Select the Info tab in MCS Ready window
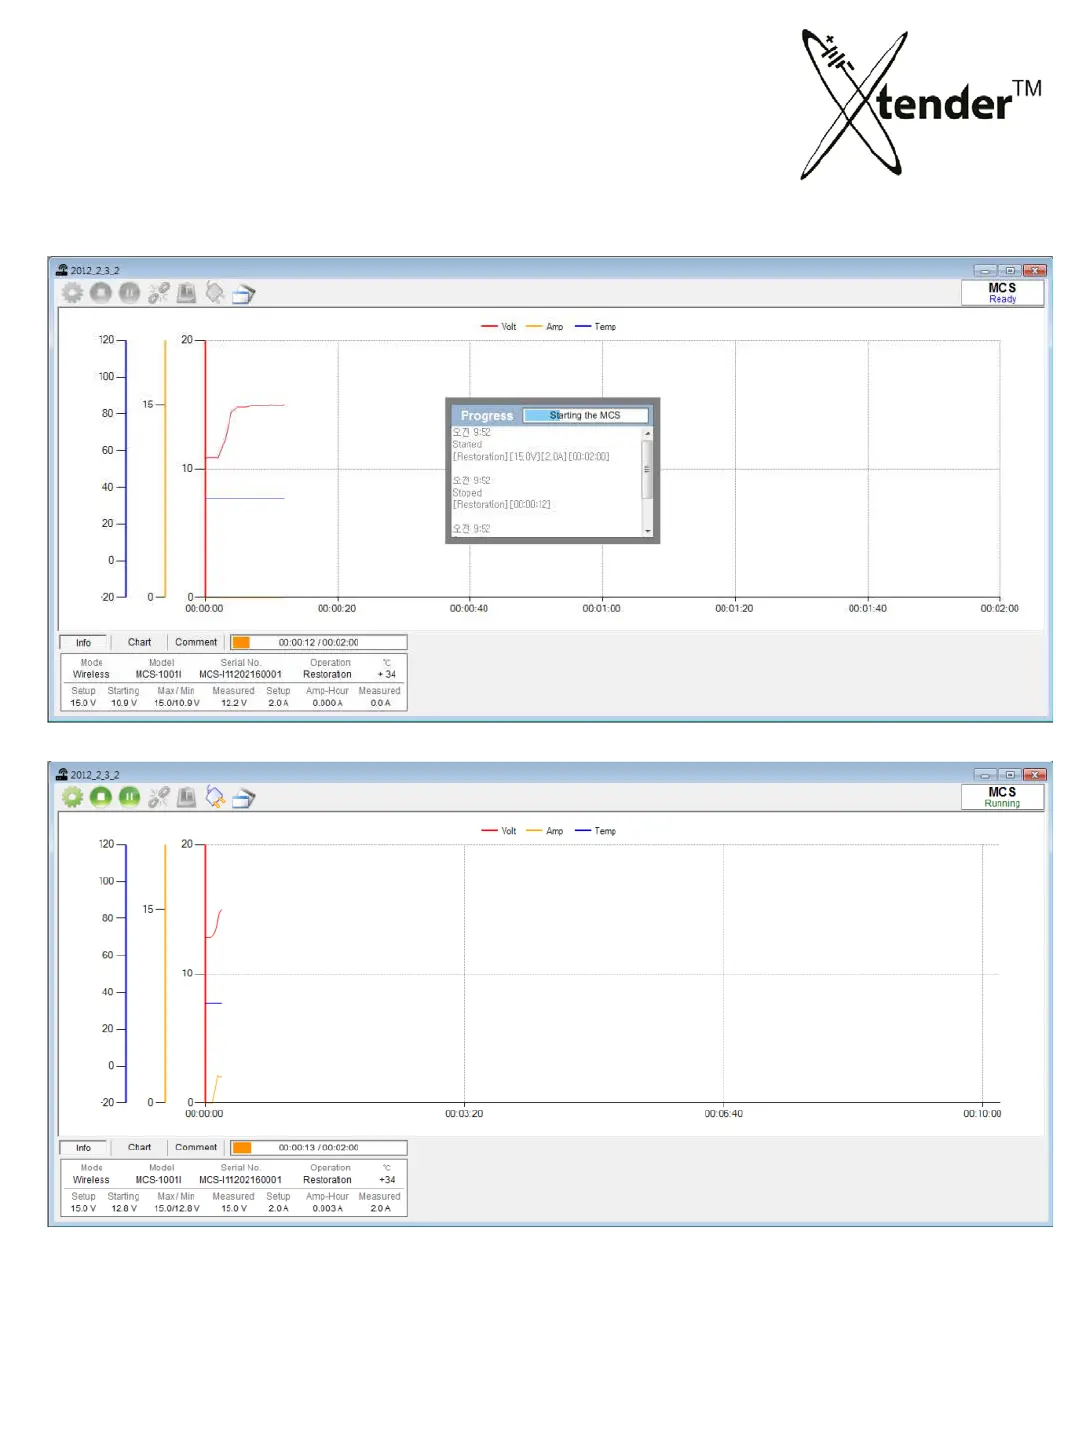 click(x=83, y=643)
